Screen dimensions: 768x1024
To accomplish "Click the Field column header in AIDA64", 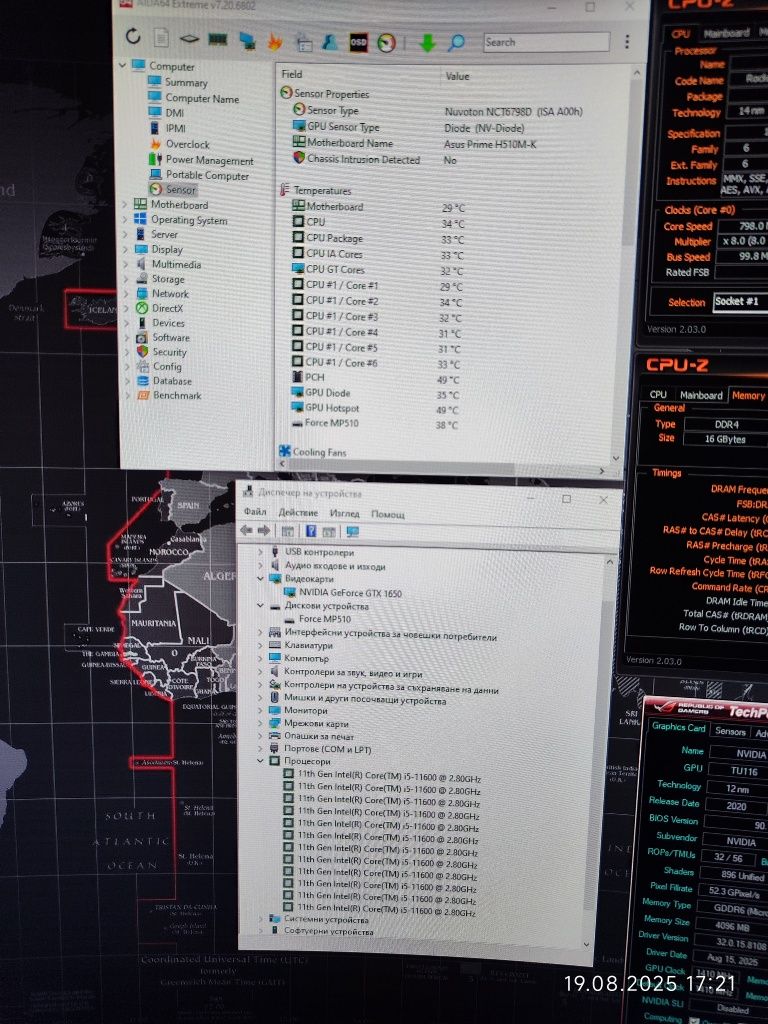I will [292, 74].
